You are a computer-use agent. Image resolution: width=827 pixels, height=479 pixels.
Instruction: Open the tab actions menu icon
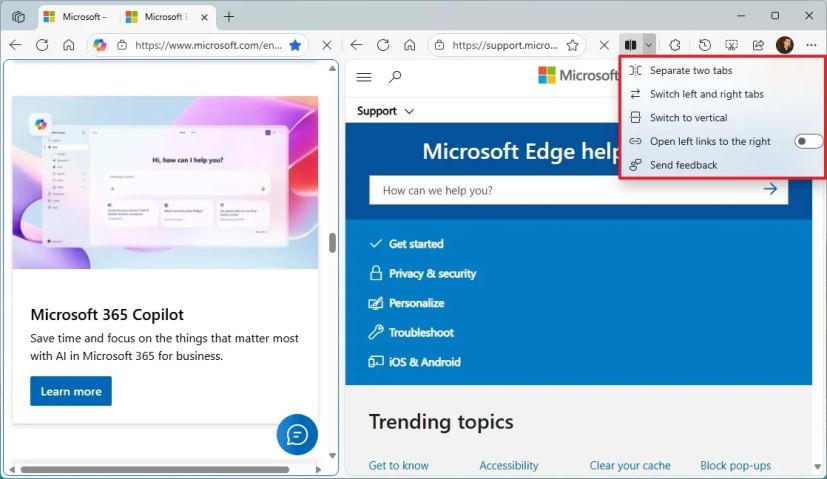click(18, 17)
